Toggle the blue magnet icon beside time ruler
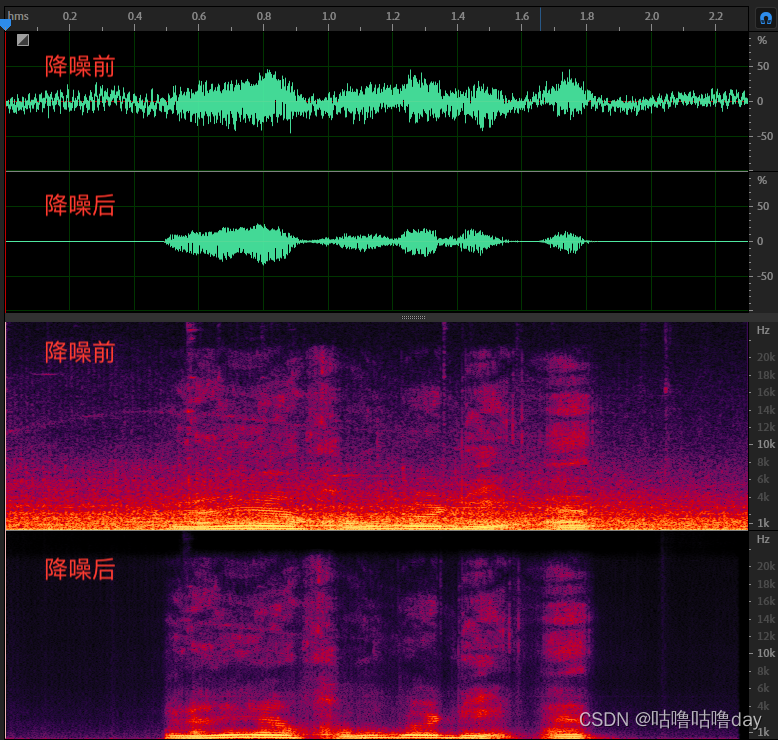The width and height of the screenshot is (778, 740). tap(766, 19)
